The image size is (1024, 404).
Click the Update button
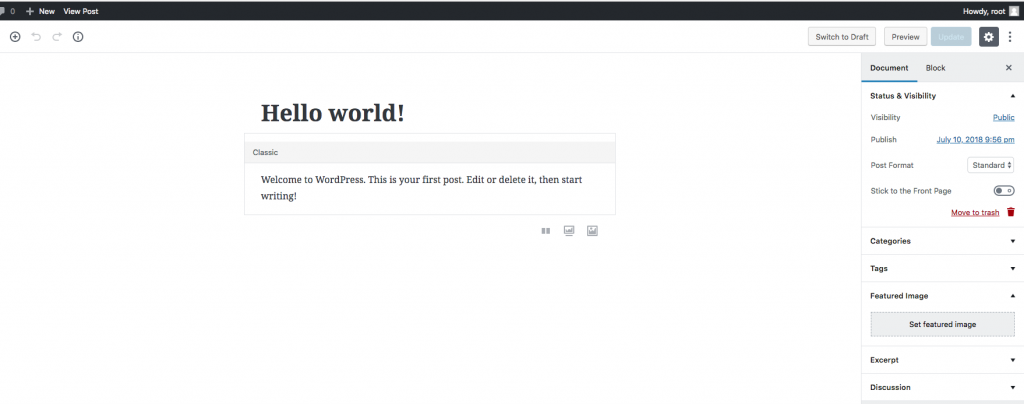point(951,37)
